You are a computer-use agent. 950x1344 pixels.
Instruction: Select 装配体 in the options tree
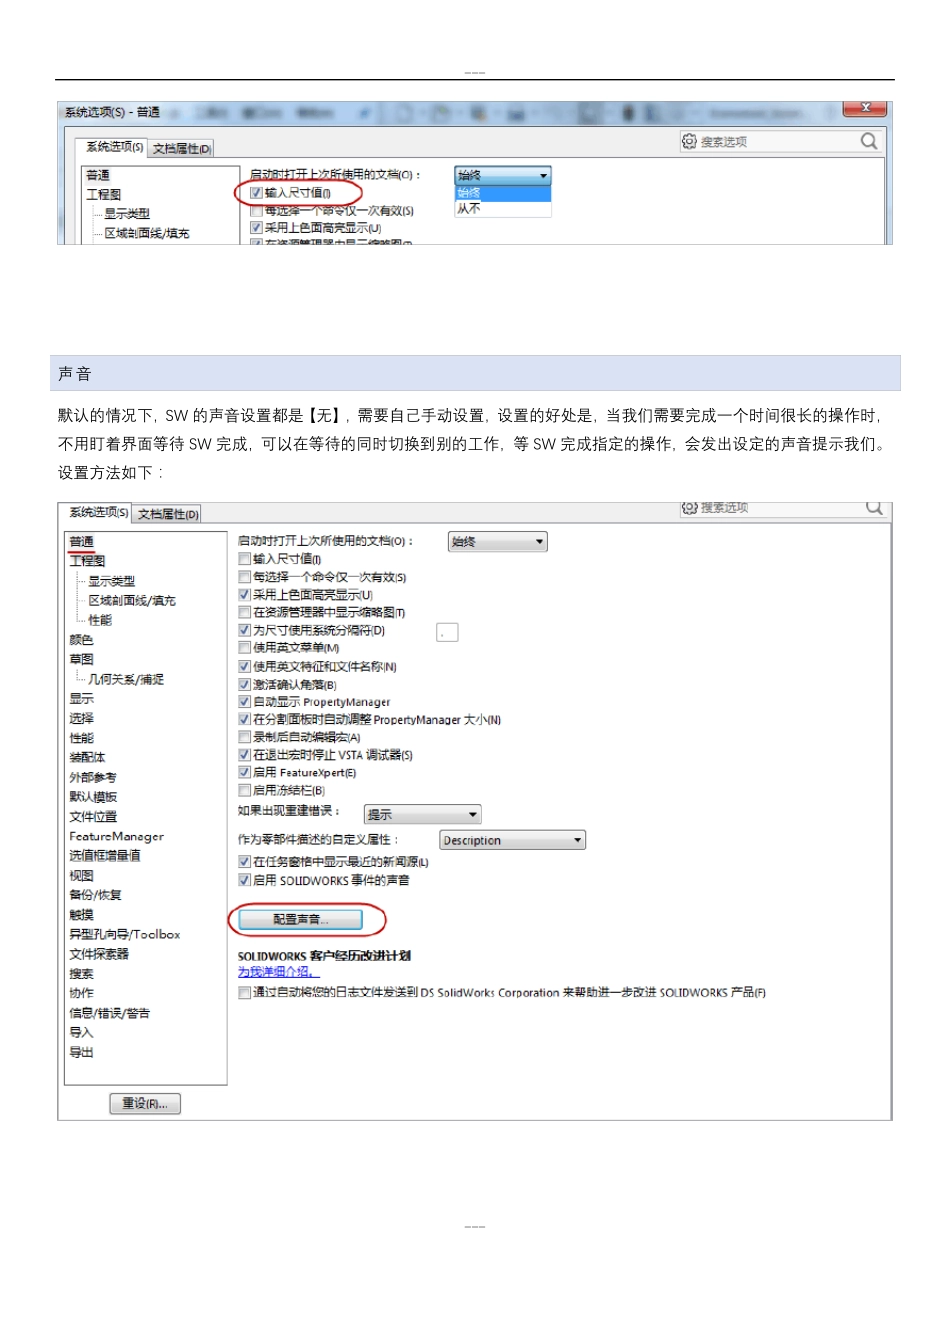pyautogui.click(x=87, y=758)
